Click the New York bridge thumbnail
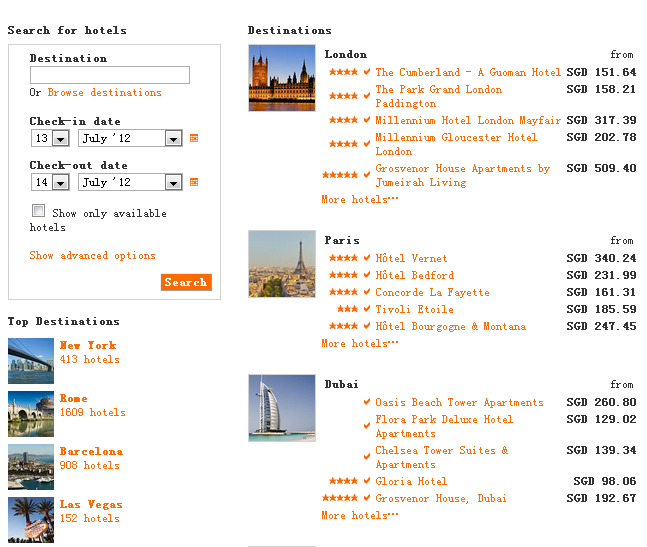 click(31, 361)
